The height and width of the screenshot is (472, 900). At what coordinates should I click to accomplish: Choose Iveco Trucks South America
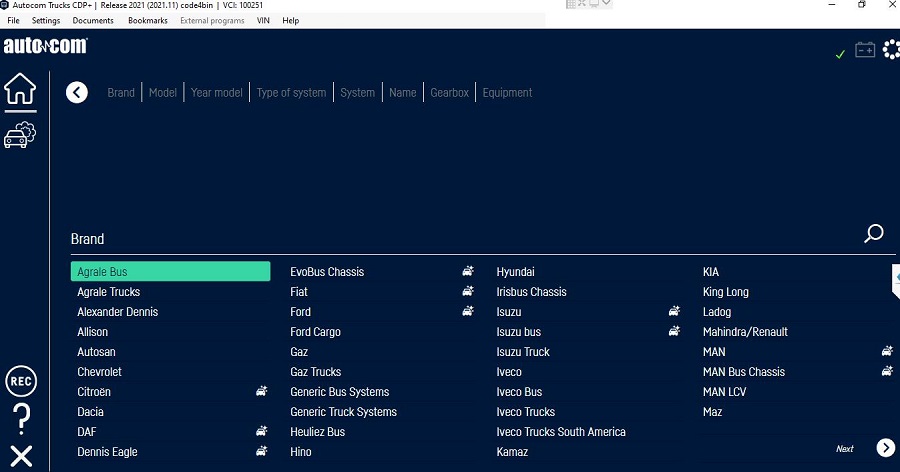click(x=560, y=432)
